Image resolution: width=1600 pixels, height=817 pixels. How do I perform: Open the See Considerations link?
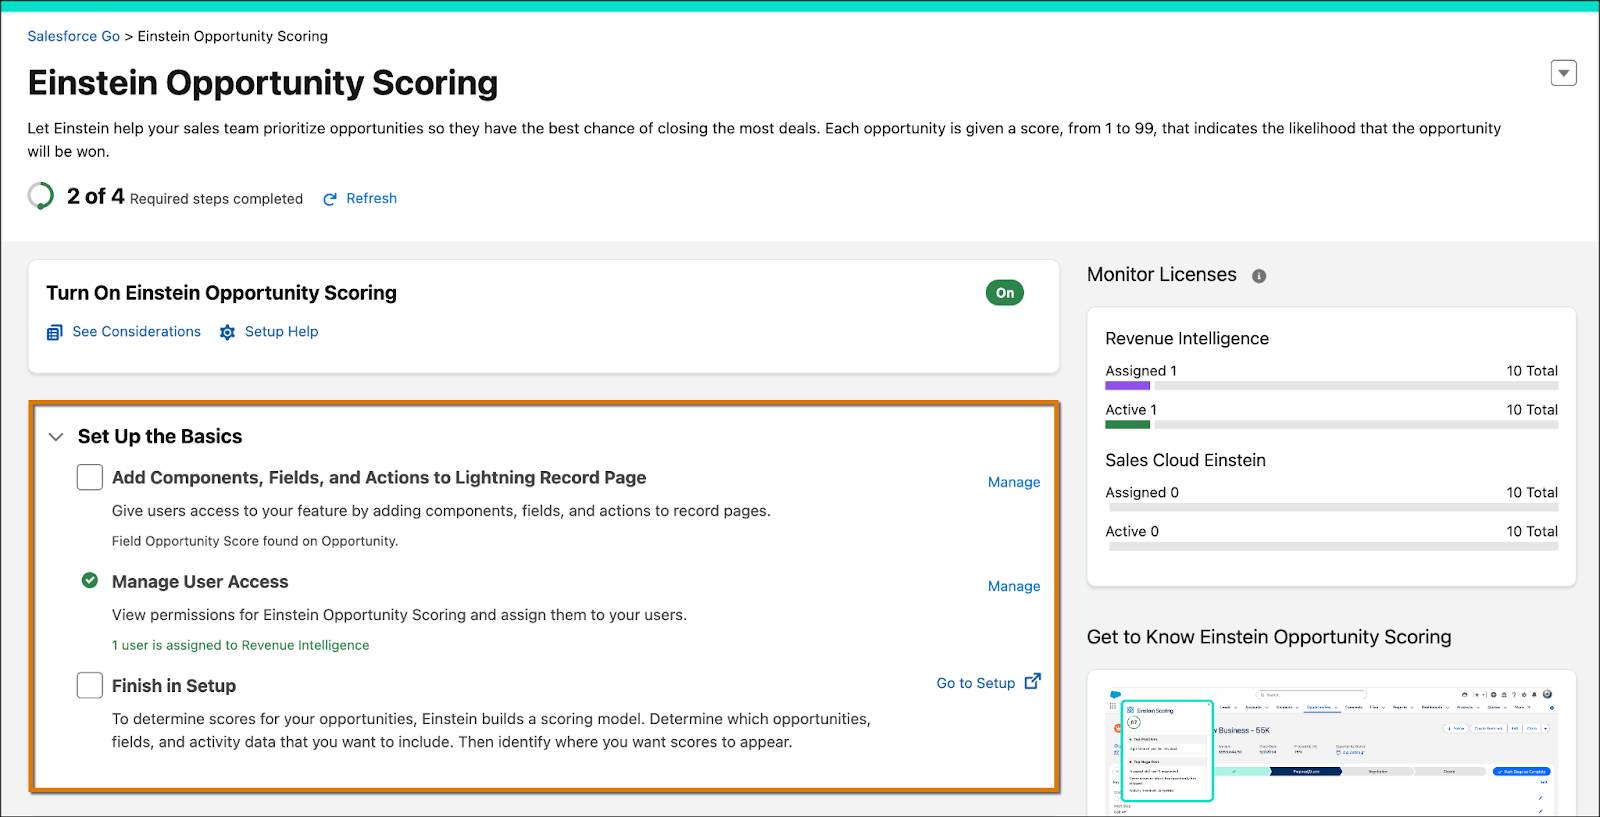(136, 331)
